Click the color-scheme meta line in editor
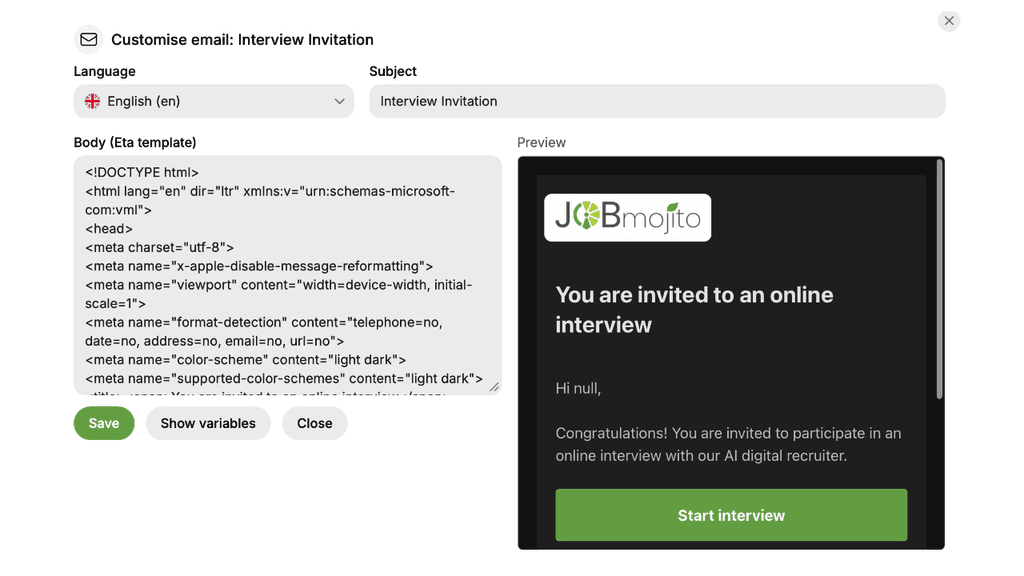1024x576 pixels. coord(246,360)
